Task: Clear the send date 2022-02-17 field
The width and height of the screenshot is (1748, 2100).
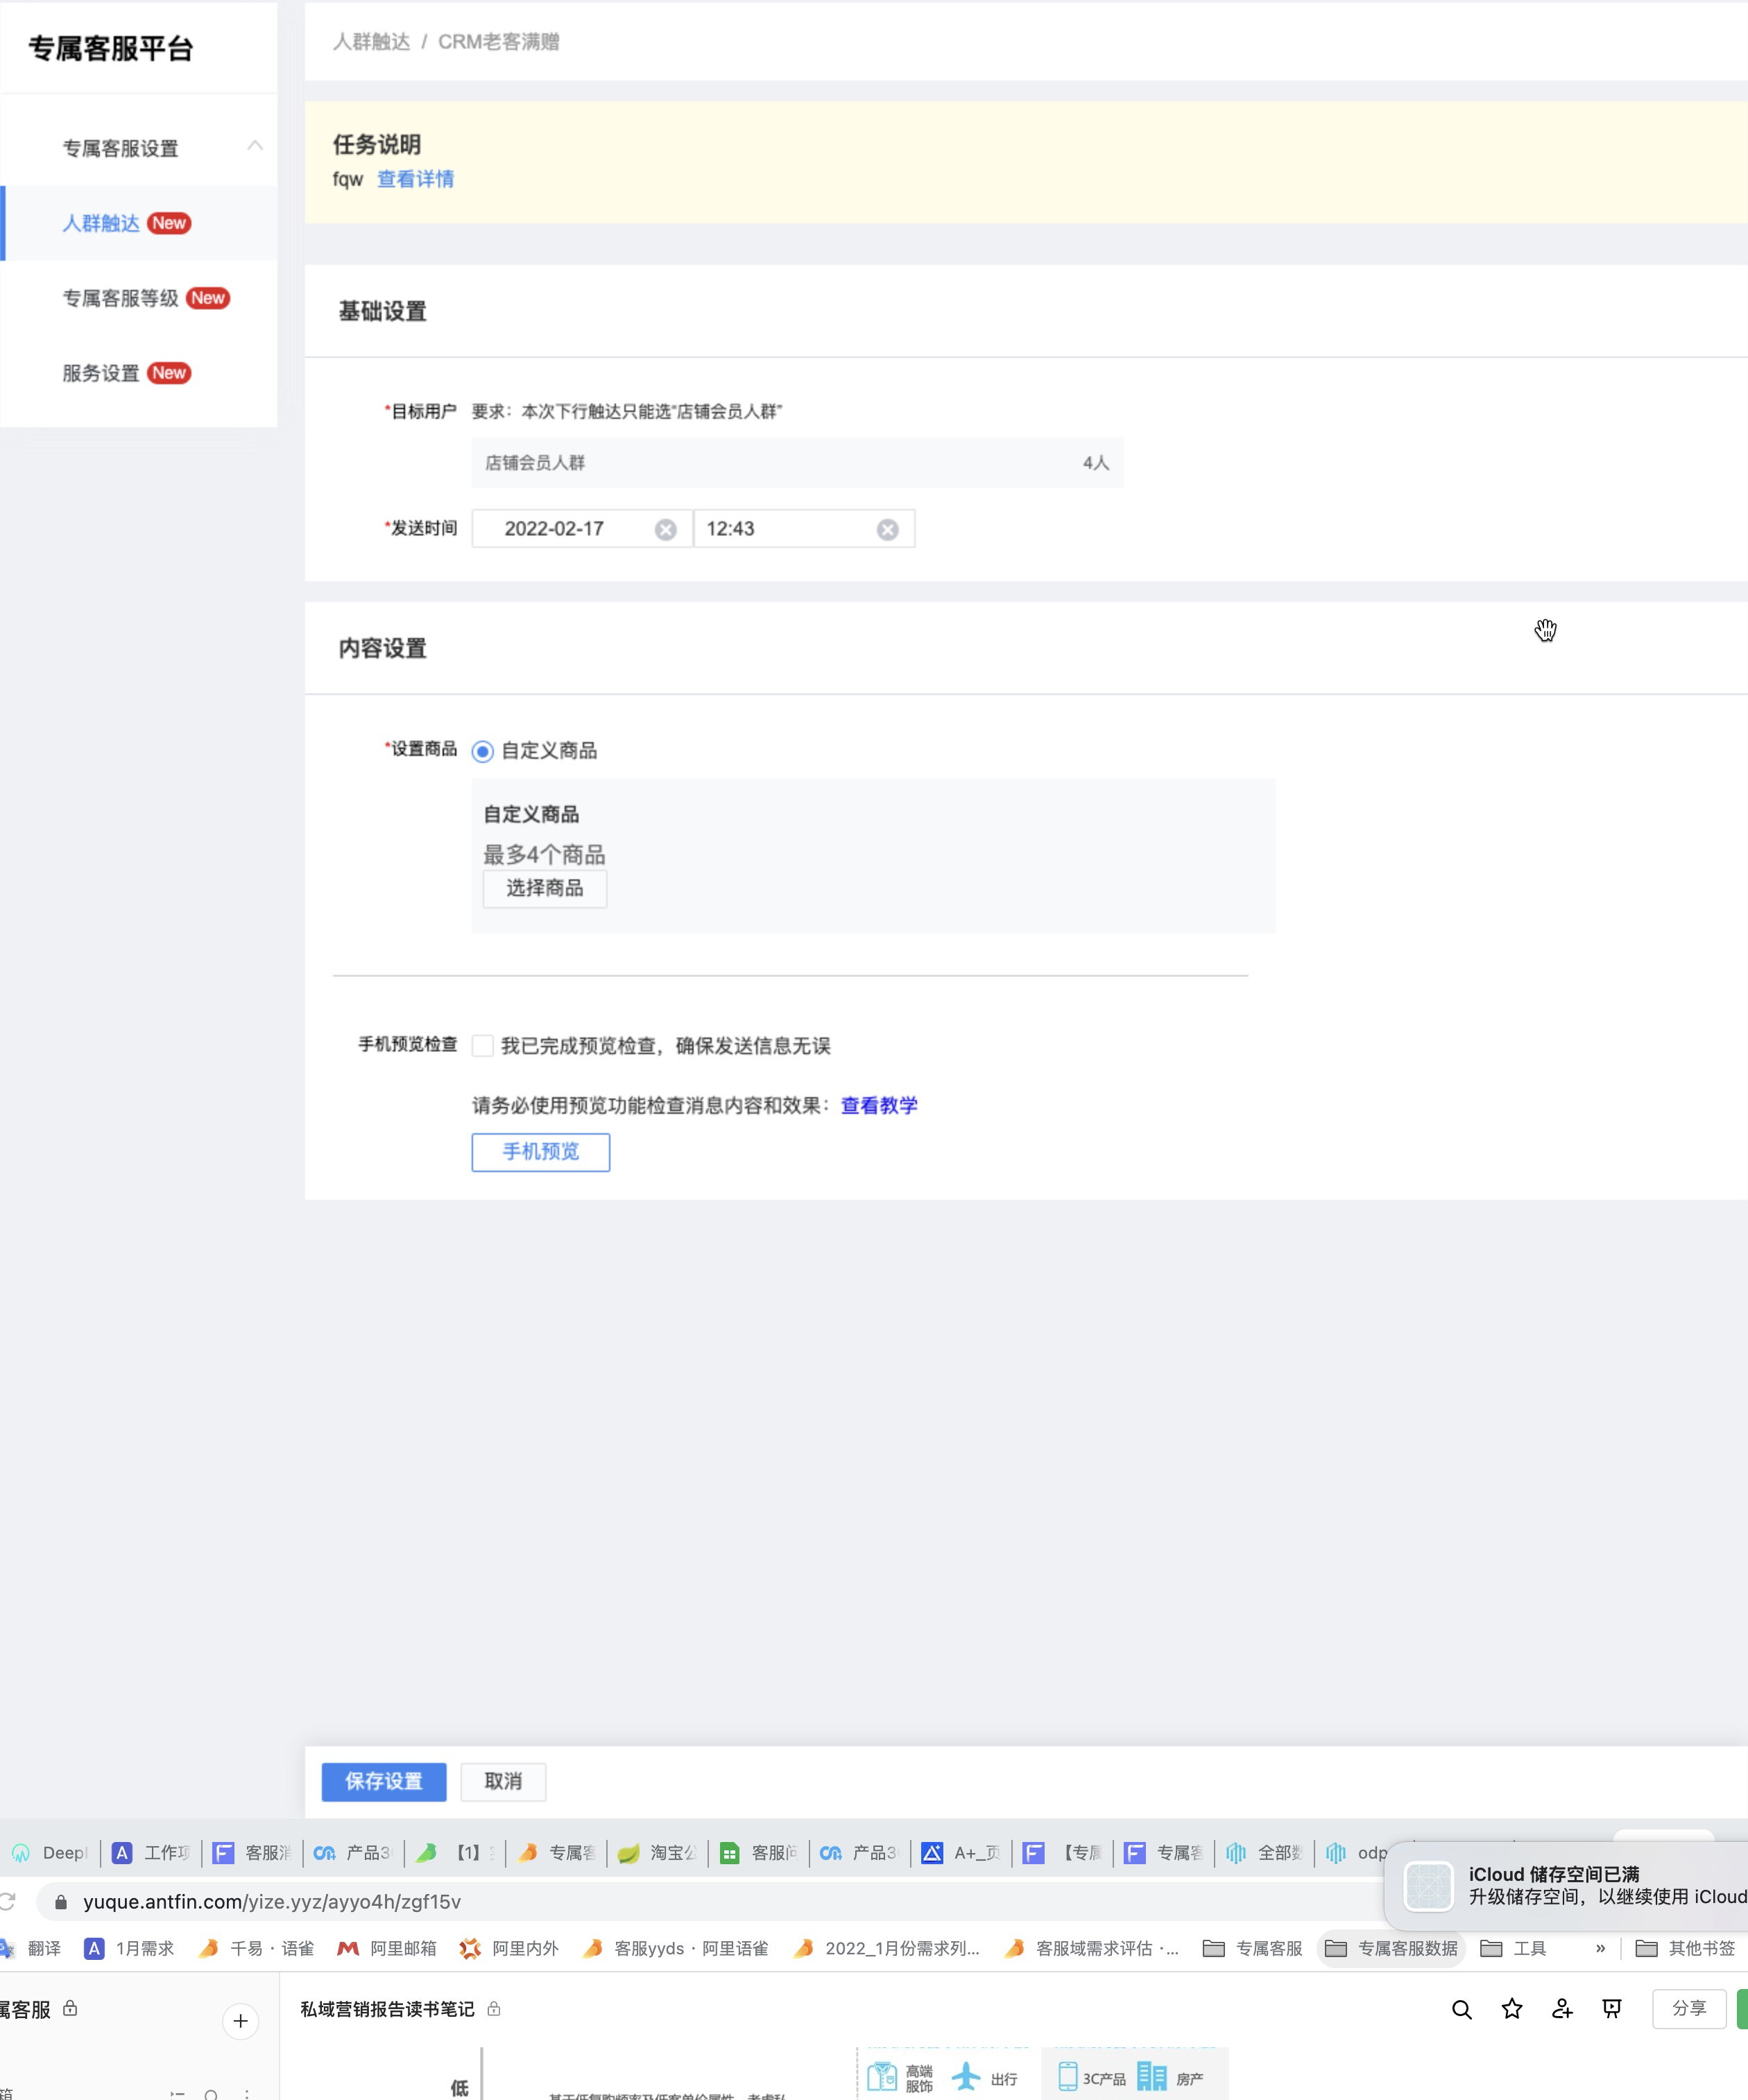Action: 665,530
